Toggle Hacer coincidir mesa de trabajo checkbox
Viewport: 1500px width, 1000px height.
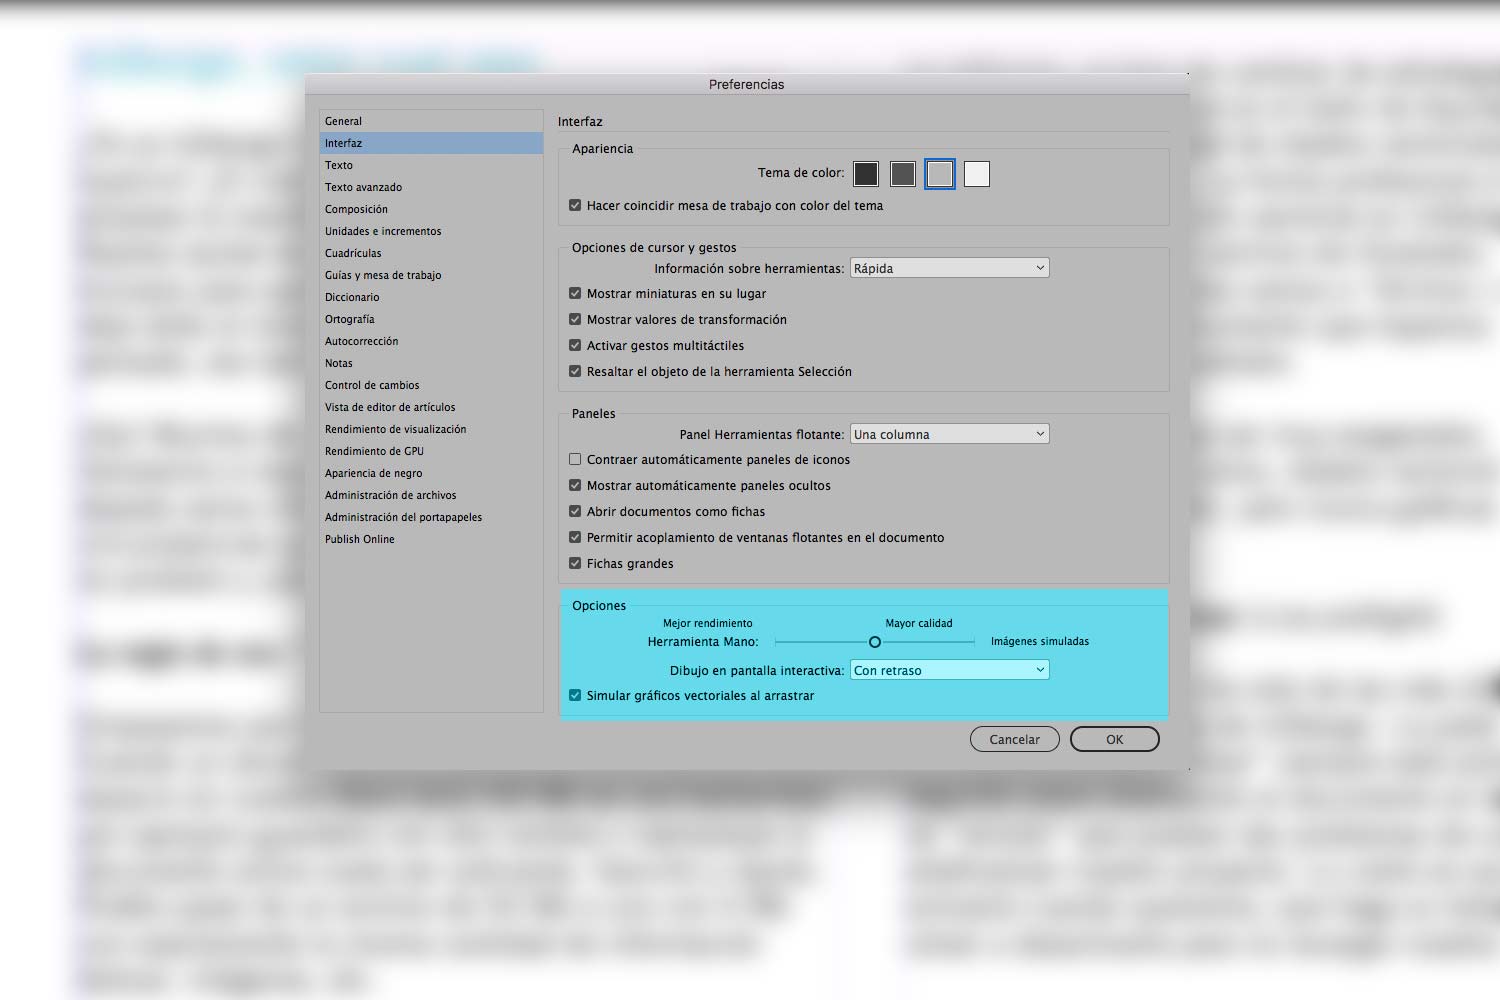(575, 206)
